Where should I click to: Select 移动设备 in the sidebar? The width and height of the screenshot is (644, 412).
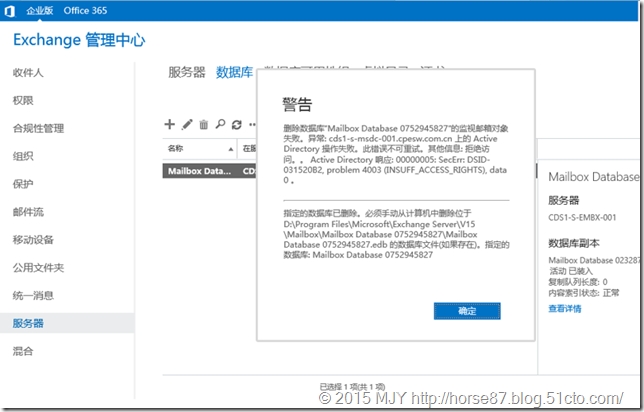(33, 240)
